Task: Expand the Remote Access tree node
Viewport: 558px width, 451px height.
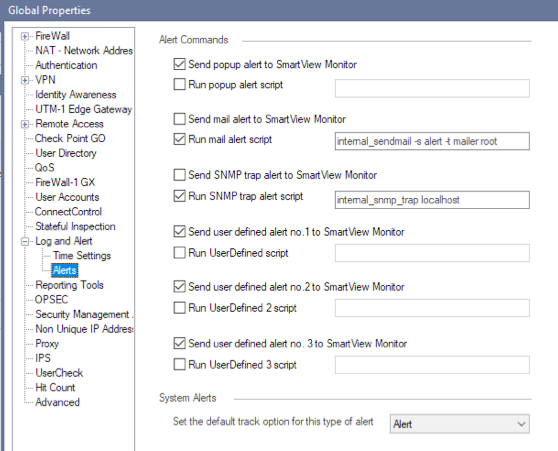Action: (x=25, y=124)
